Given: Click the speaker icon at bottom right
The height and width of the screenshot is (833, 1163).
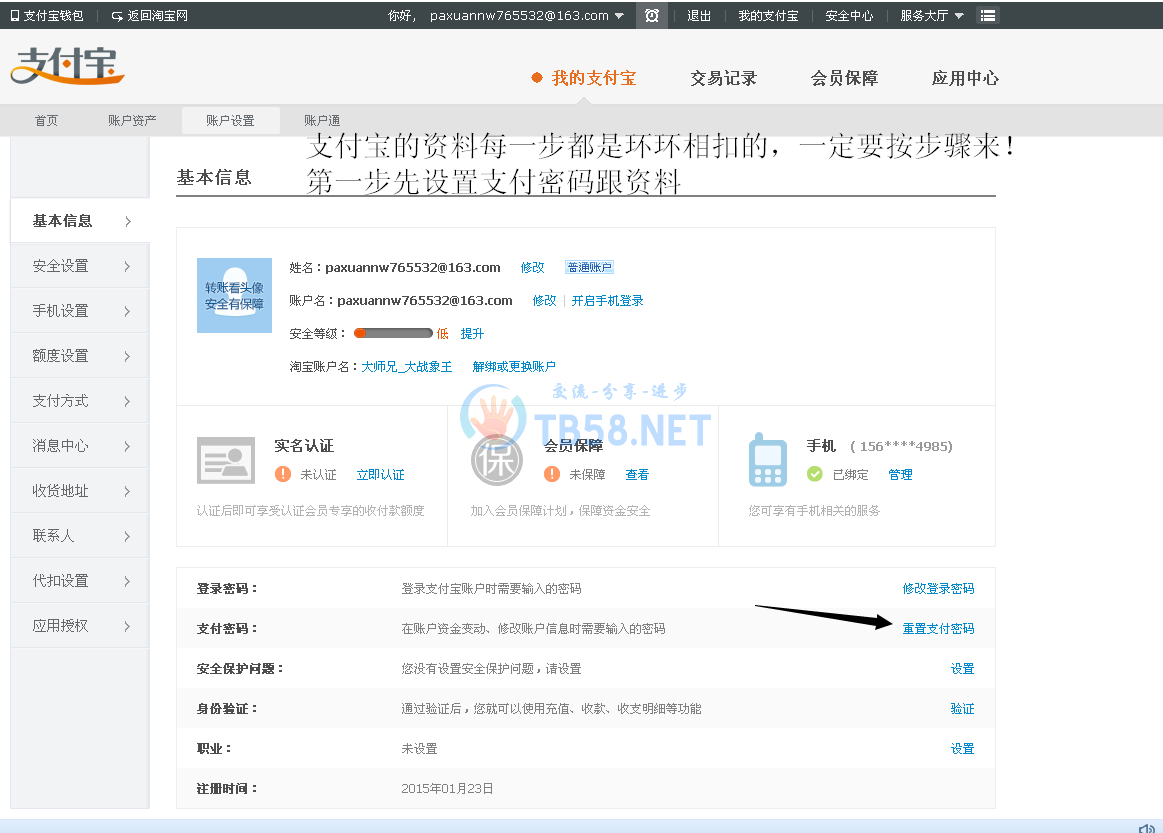Looking at the screenshot, I should click(x=1147, y=828).
